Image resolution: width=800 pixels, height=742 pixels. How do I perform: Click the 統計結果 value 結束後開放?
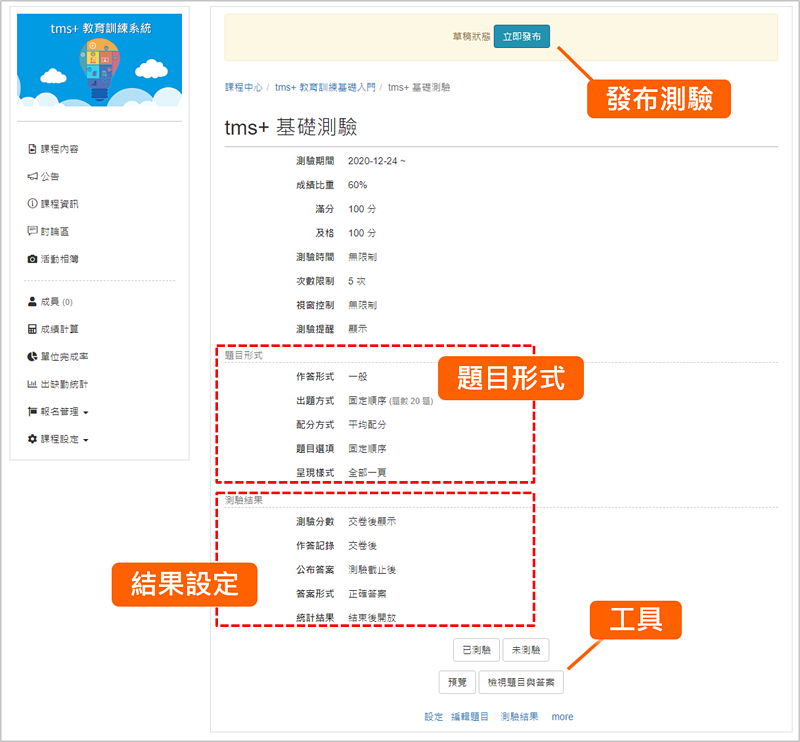[372, 617]
